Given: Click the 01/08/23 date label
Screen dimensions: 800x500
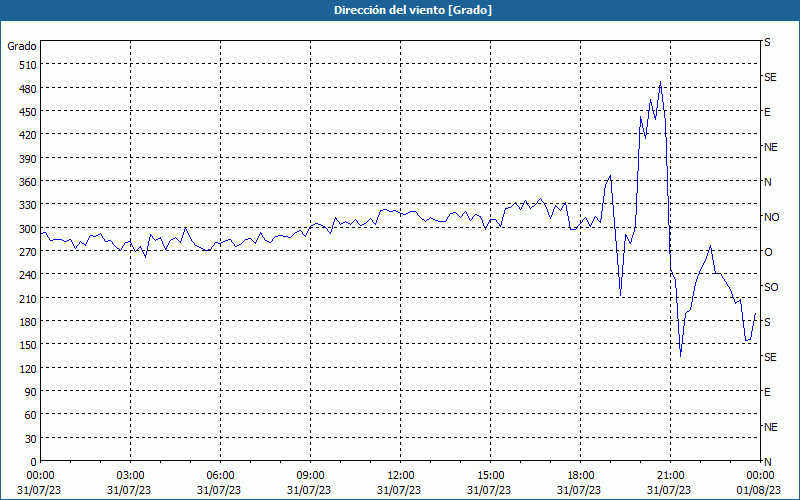Looking at the screenshot, I should pos(760,490).
